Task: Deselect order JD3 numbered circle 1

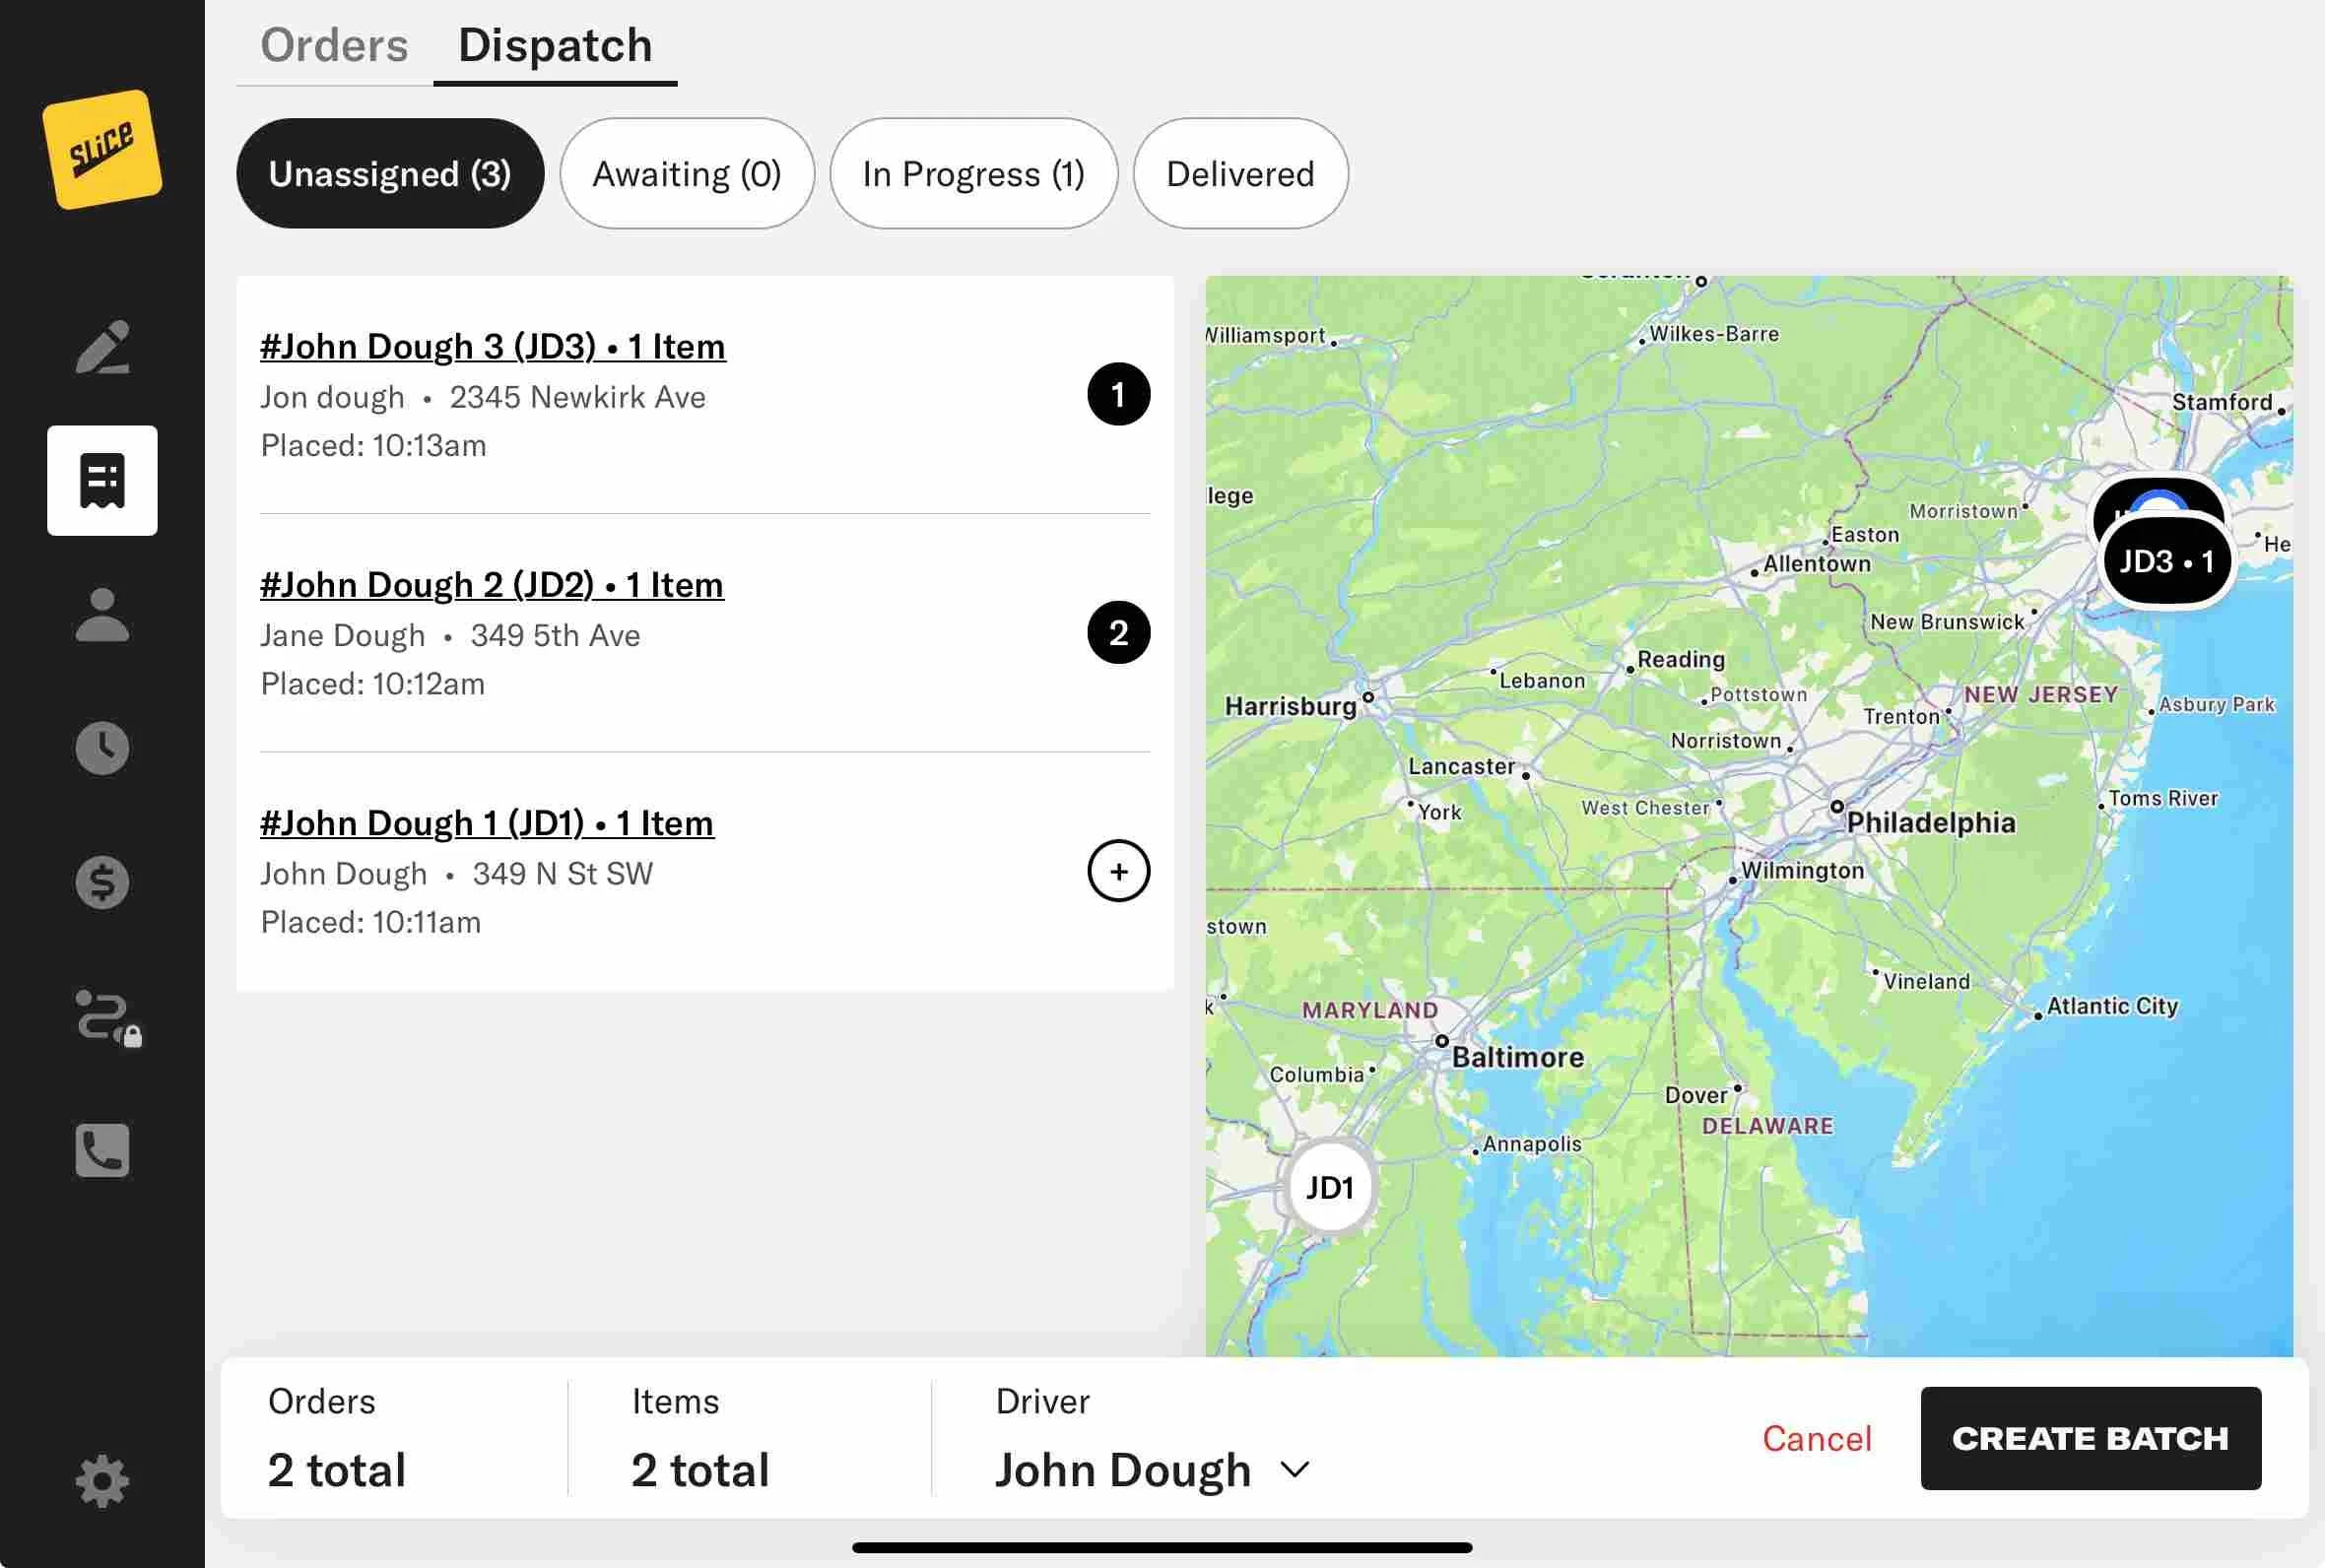Action: coord(1118,394)
